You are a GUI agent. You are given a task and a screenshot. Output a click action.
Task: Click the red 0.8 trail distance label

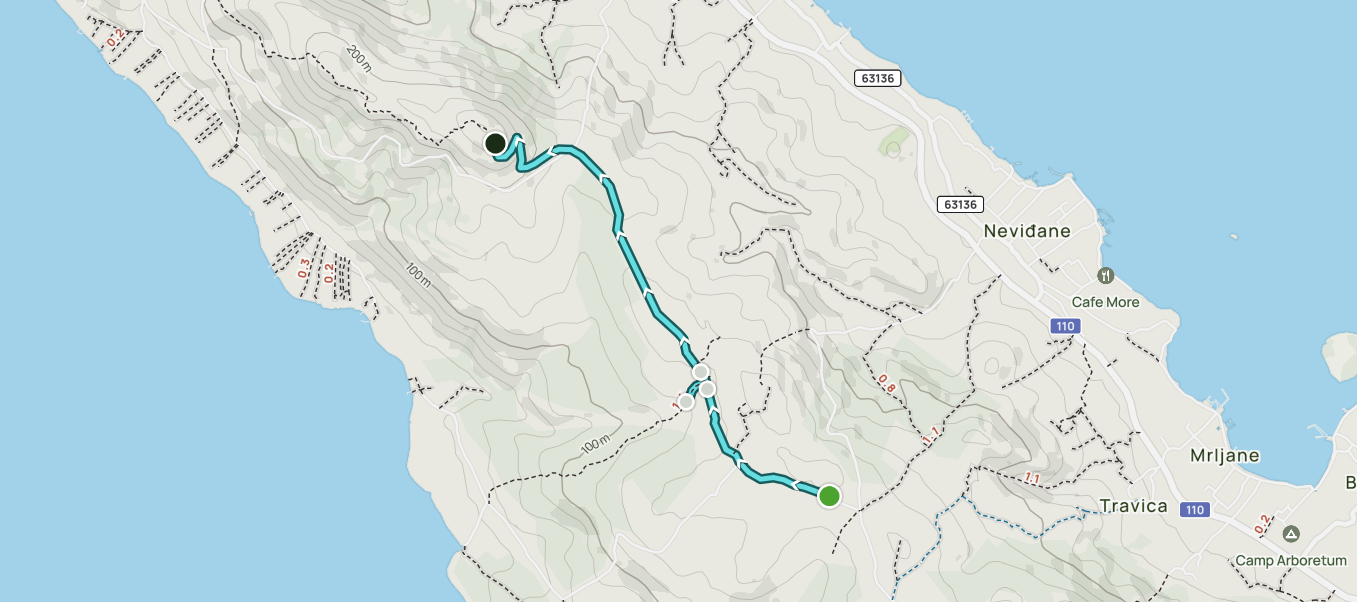point(886,382)
